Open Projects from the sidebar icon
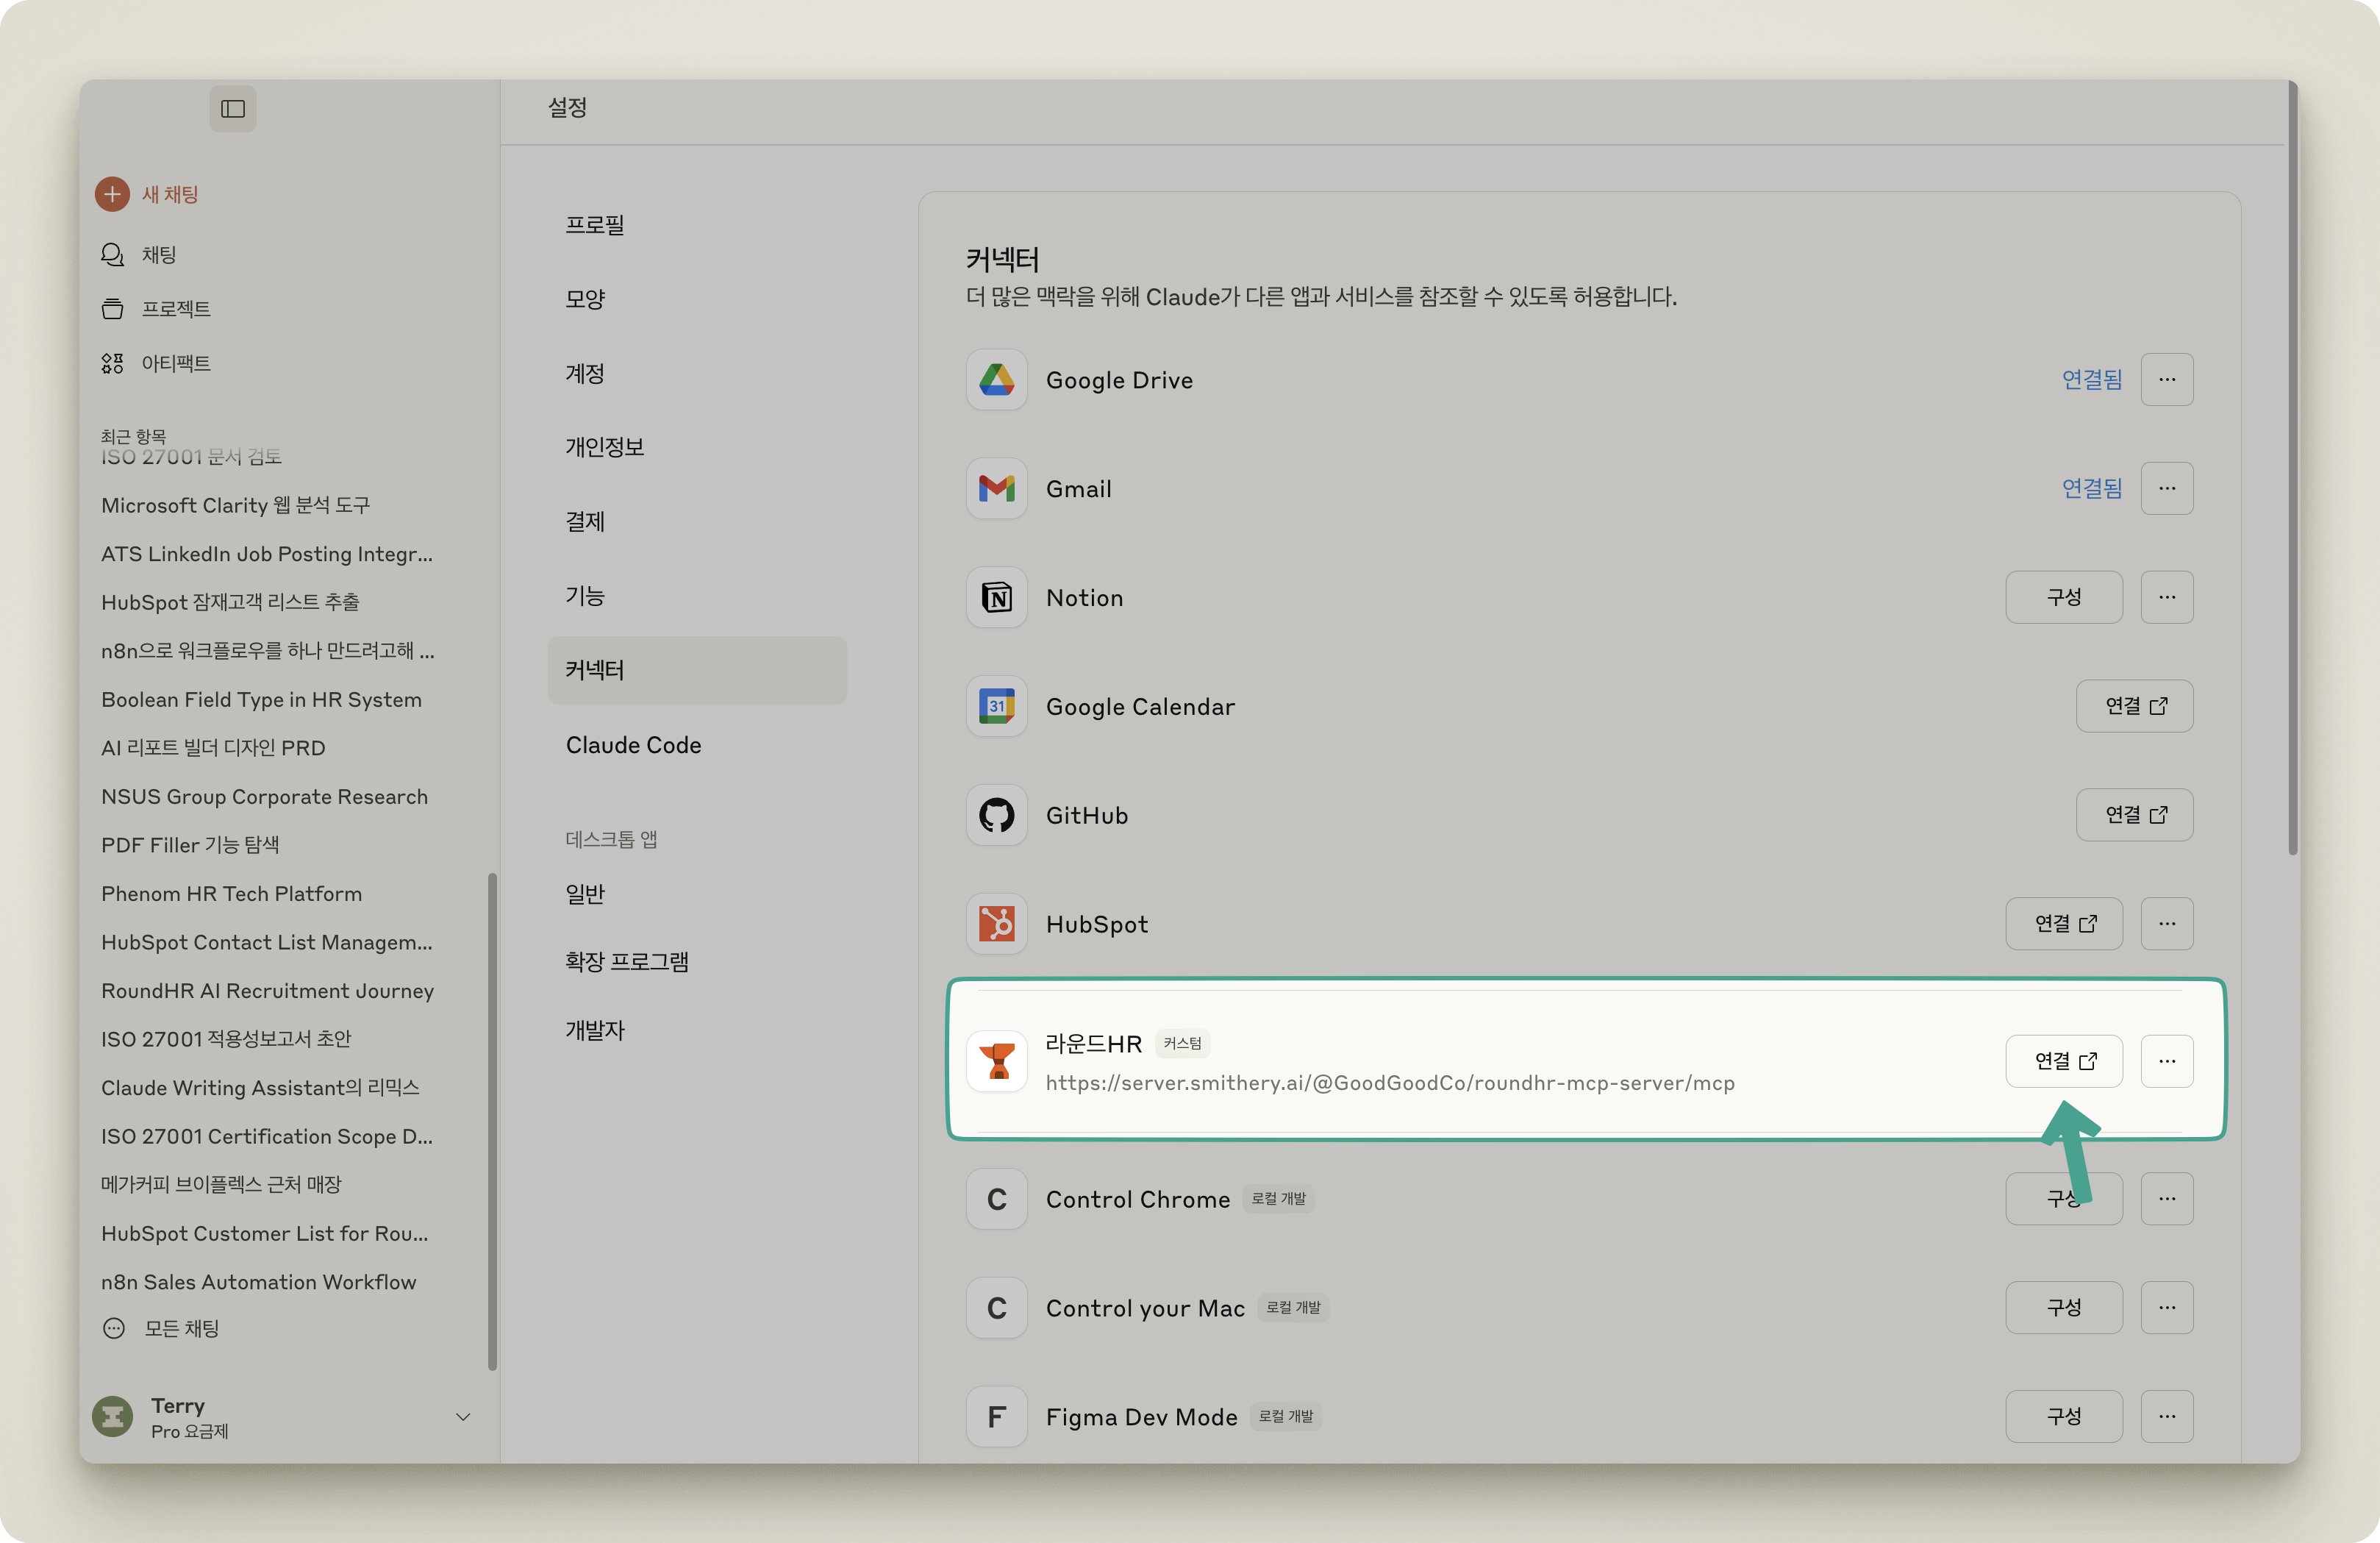Image resolution: width=2380 pixels, height=1543 pixels. click(112, 309)
